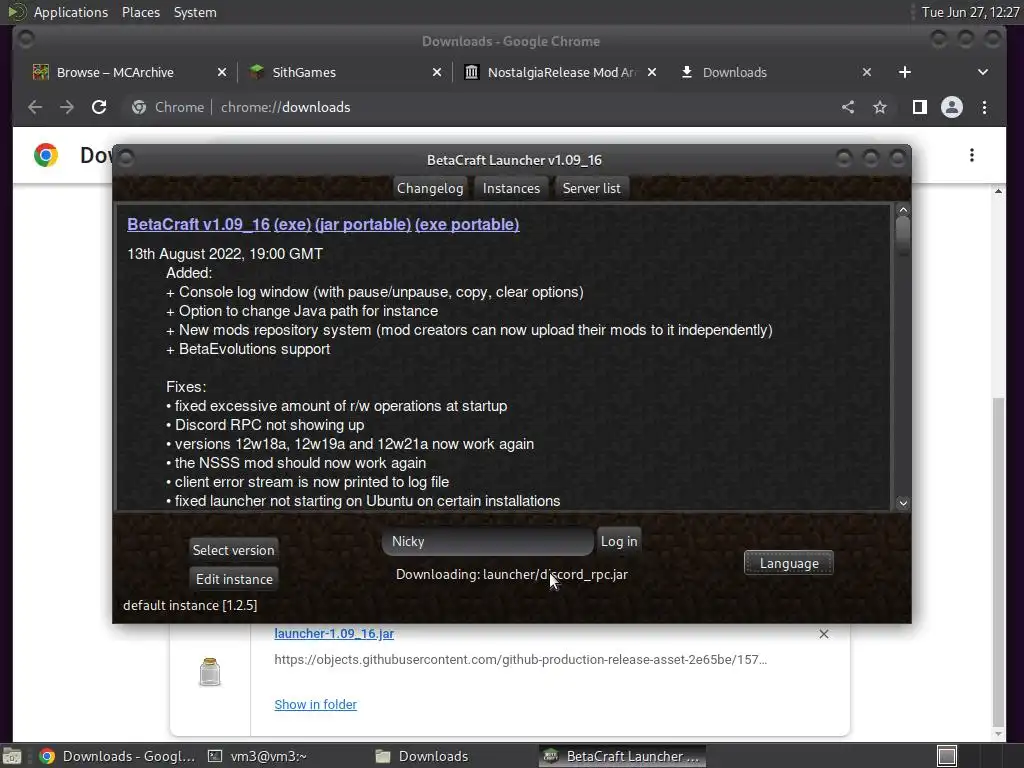Click the changelog scrollbar thumb
The image size is (1024, 768).
(903, 235)
